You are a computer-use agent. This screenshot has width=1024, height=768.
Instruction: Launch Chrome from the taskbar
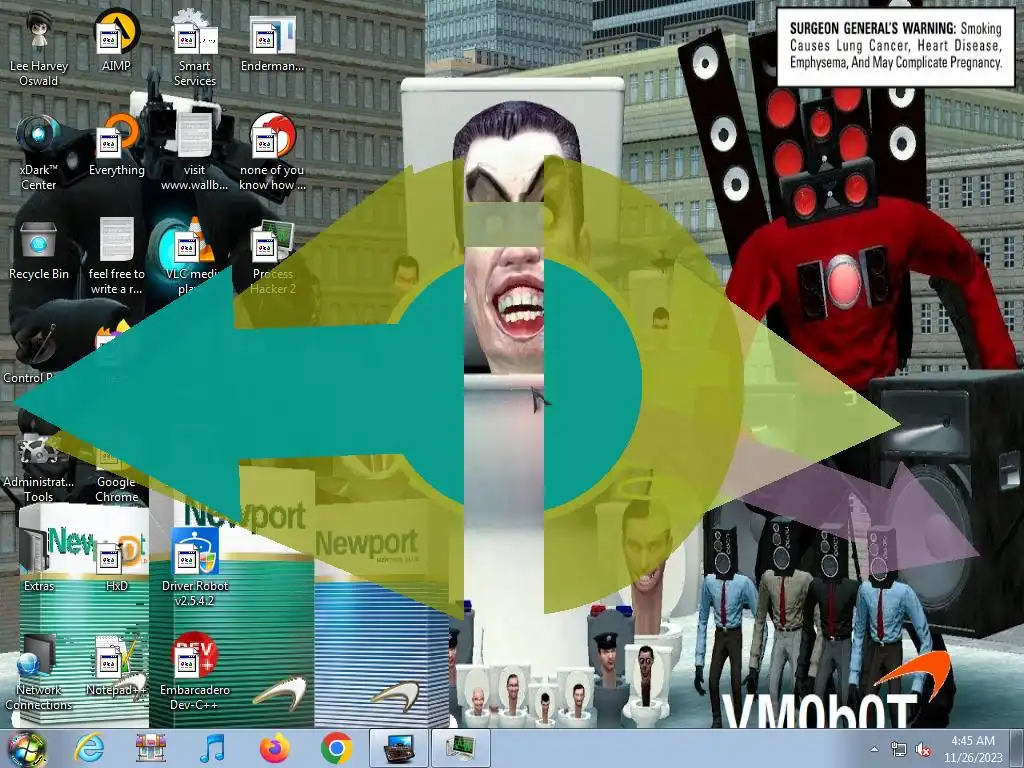(x=336, y=748)
